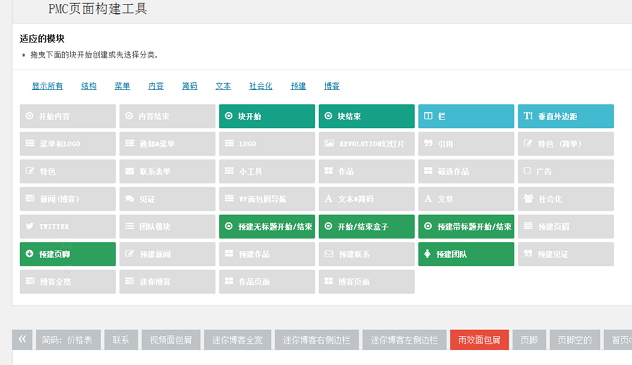632x365 pixels.
Task: Click the square icon on 广告 module
Action: click(x=527, y=171)
